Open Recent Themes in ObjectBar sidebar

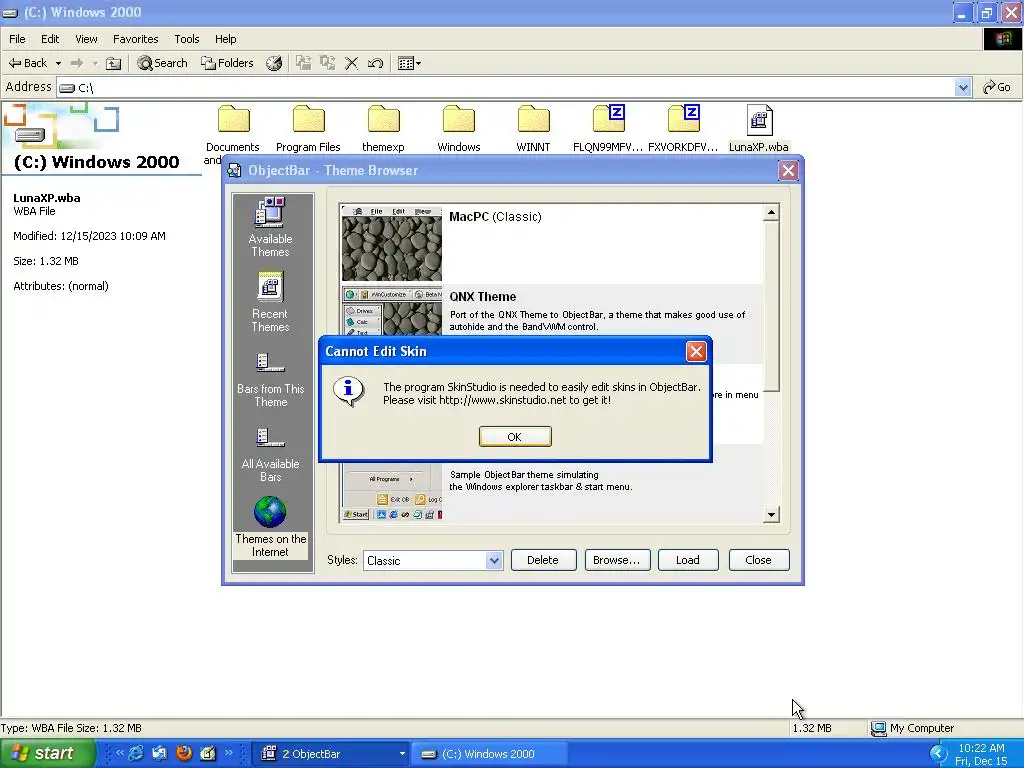pos(270,302)
